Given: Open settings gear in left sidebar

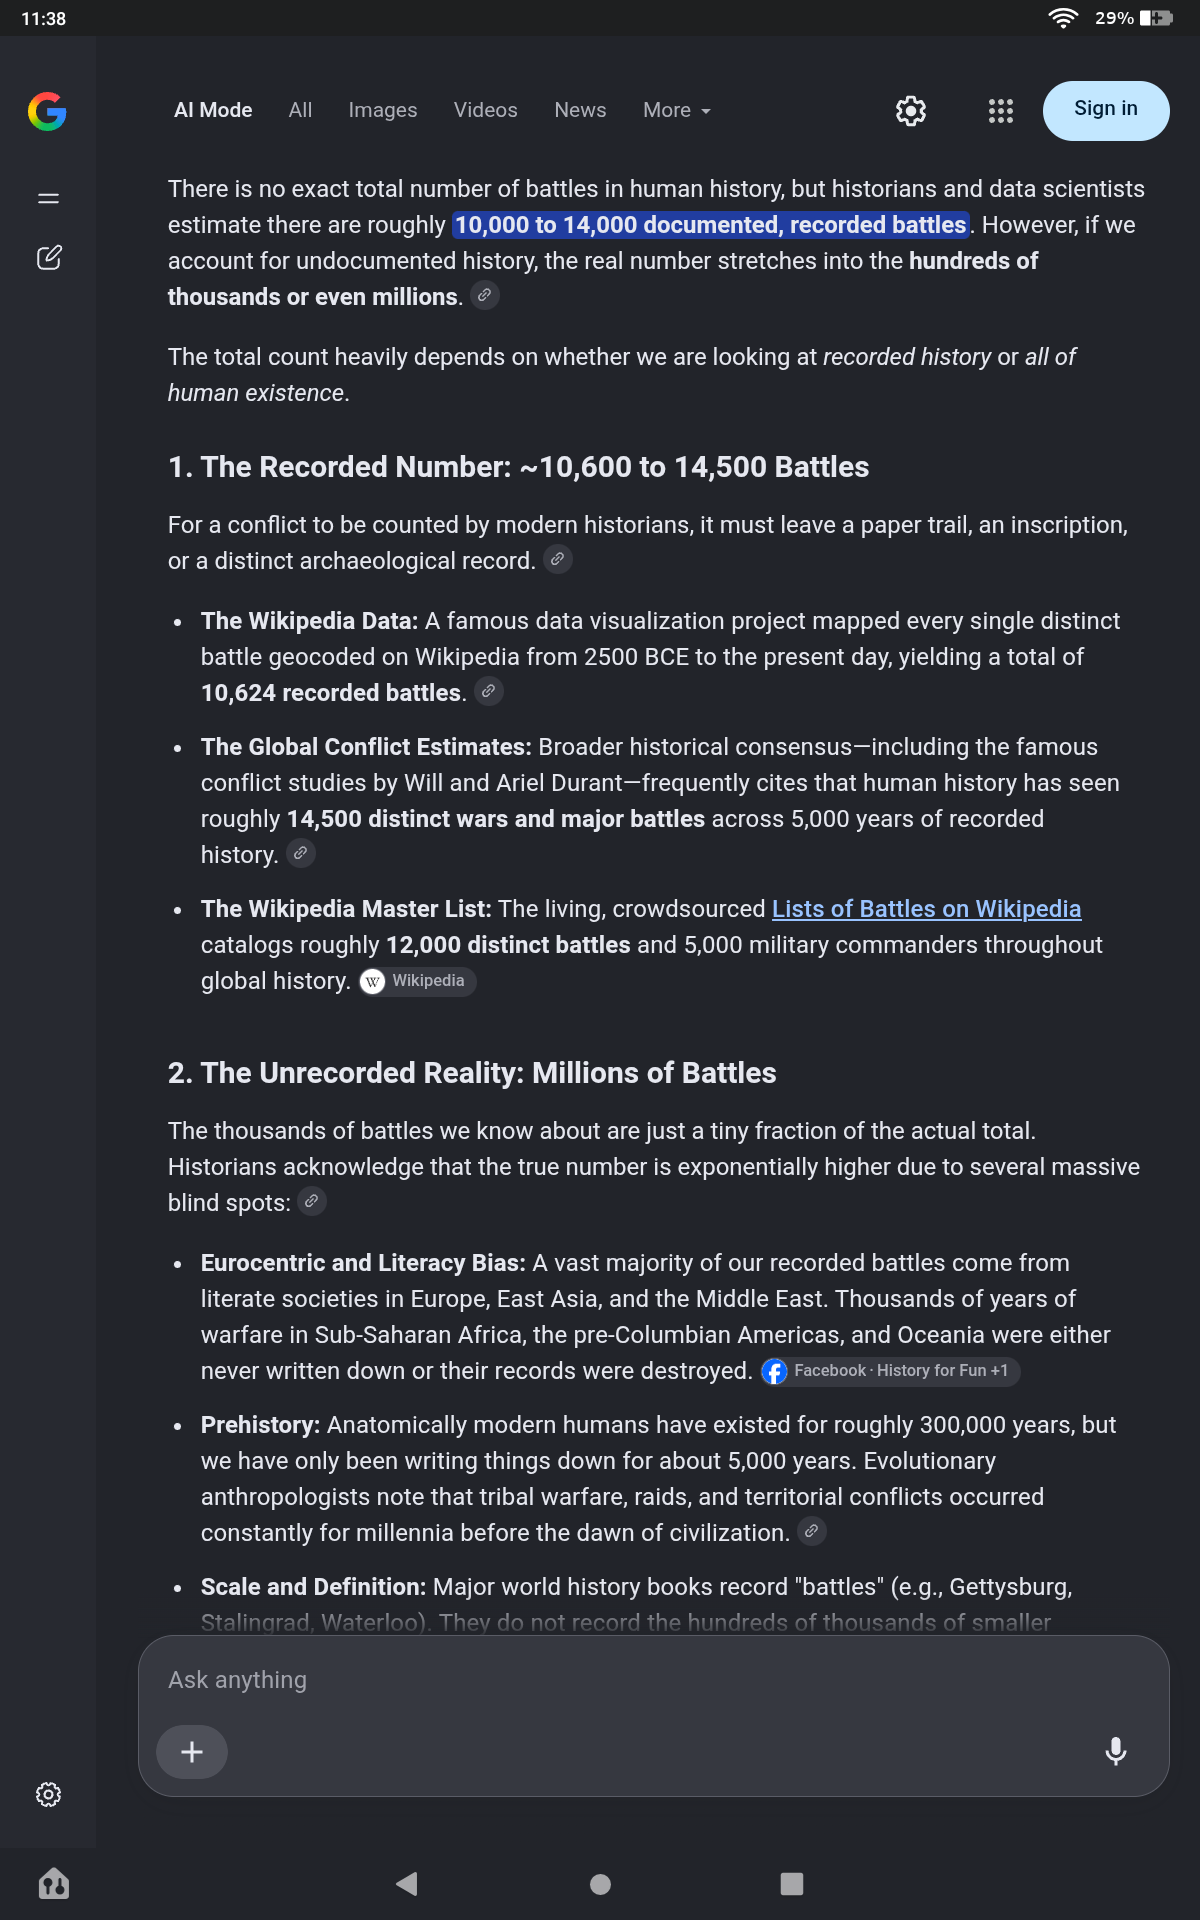Looking at the screenshot, I should 48,1794.
